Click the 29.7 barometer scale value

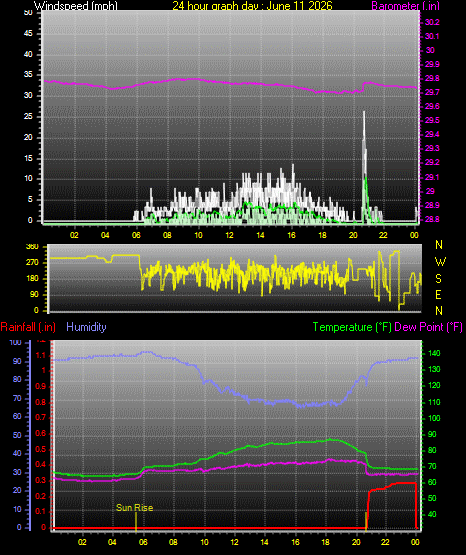click(432, 92)
